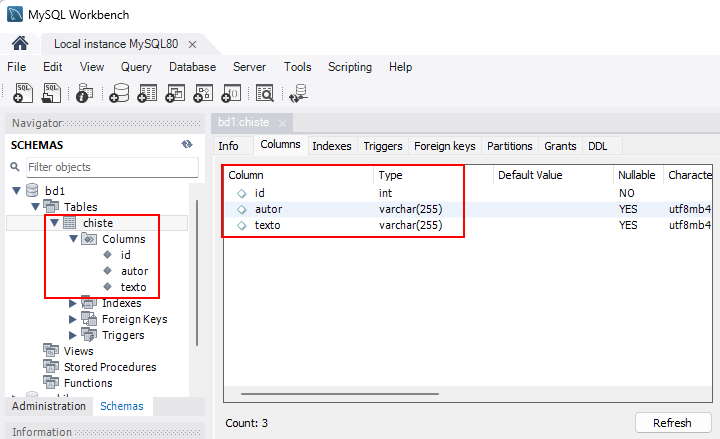This screenshot has width=720, height=439.
Task: Click diamond icon beside autor in grid
Action: point(242,209)
